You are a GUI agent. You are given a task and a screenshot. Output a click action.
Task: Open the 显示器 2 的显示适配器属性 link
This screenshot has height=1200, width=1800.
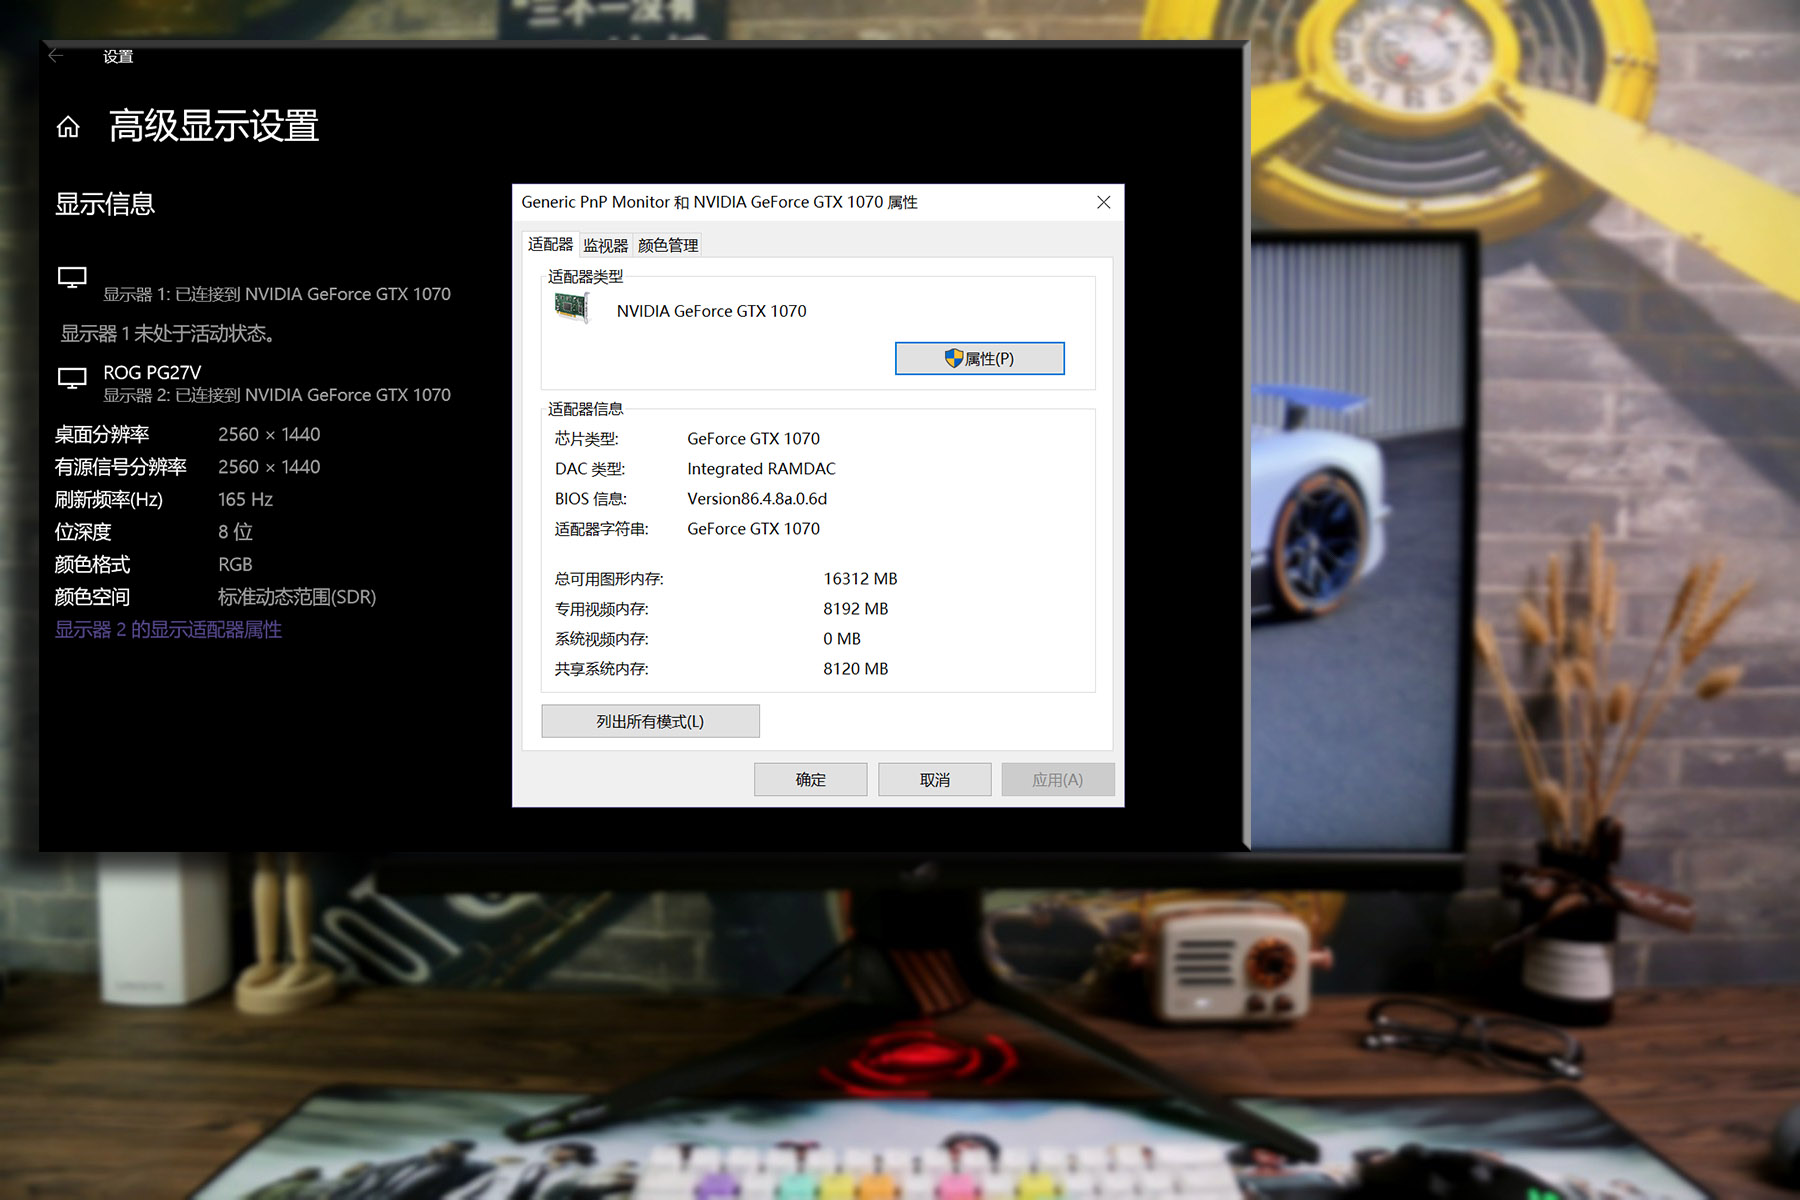168,629
